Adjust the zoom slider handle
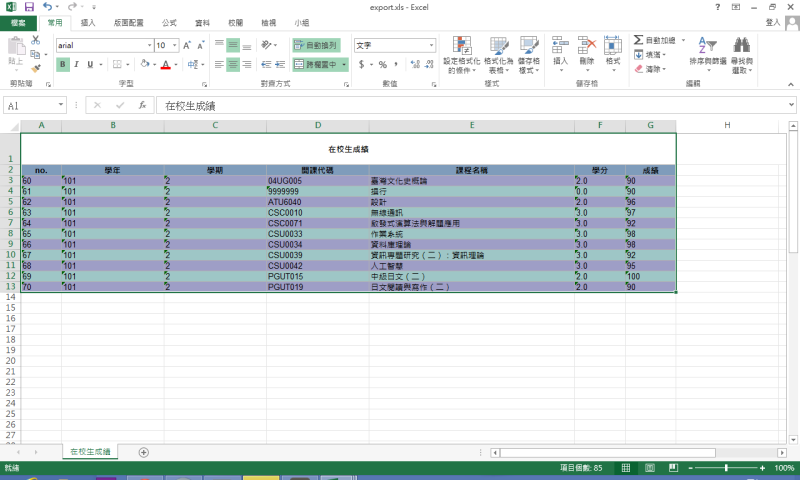 726,468
